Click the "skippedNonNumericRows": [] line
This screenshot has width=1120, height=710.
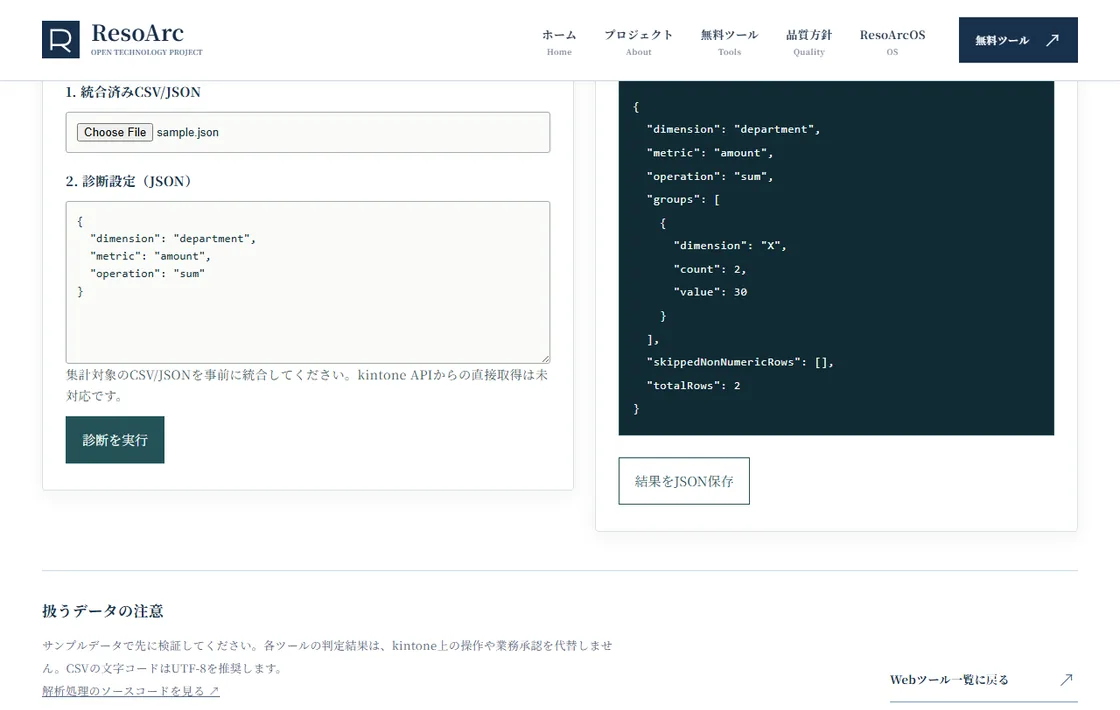pyautogui.click(x=740, y=362)
